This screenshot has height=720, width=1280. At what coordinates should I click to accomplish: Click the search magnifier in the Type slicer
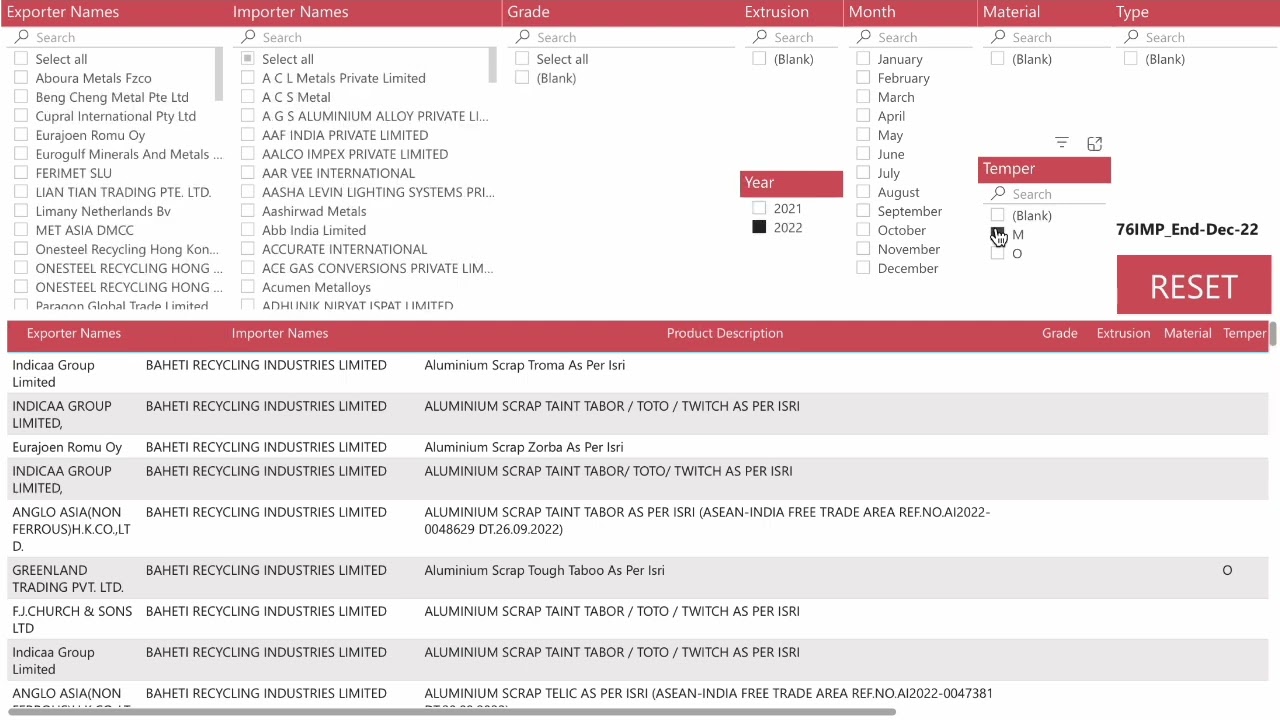pos(1131,37)
